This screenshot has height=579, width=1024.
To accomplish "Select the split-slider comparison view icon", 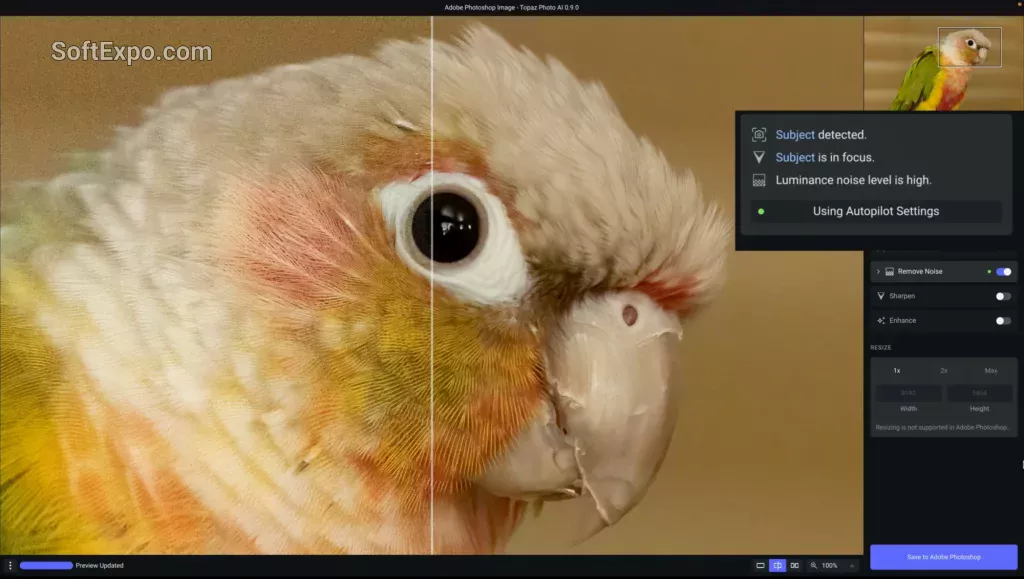I will point(778,566).
